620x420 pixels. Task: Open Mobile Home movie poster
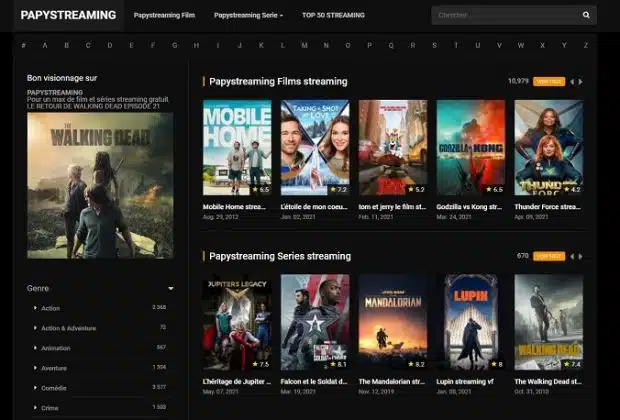[x=237, y=148]
